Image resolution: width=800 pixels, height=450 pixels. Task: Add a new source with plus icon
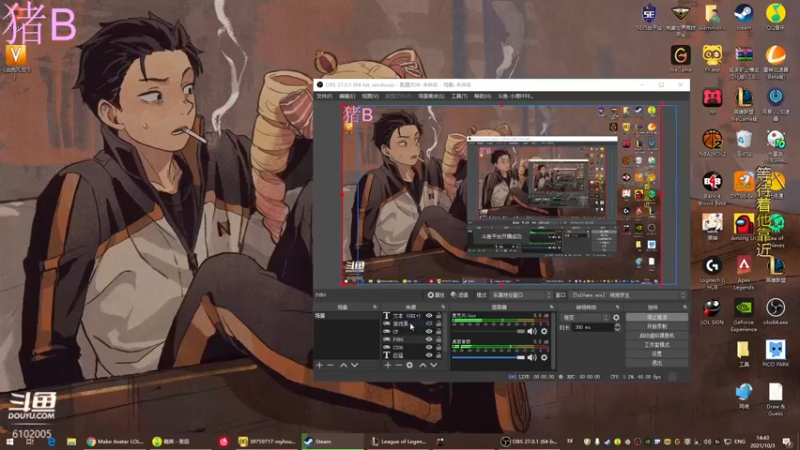tap(387, 365)
